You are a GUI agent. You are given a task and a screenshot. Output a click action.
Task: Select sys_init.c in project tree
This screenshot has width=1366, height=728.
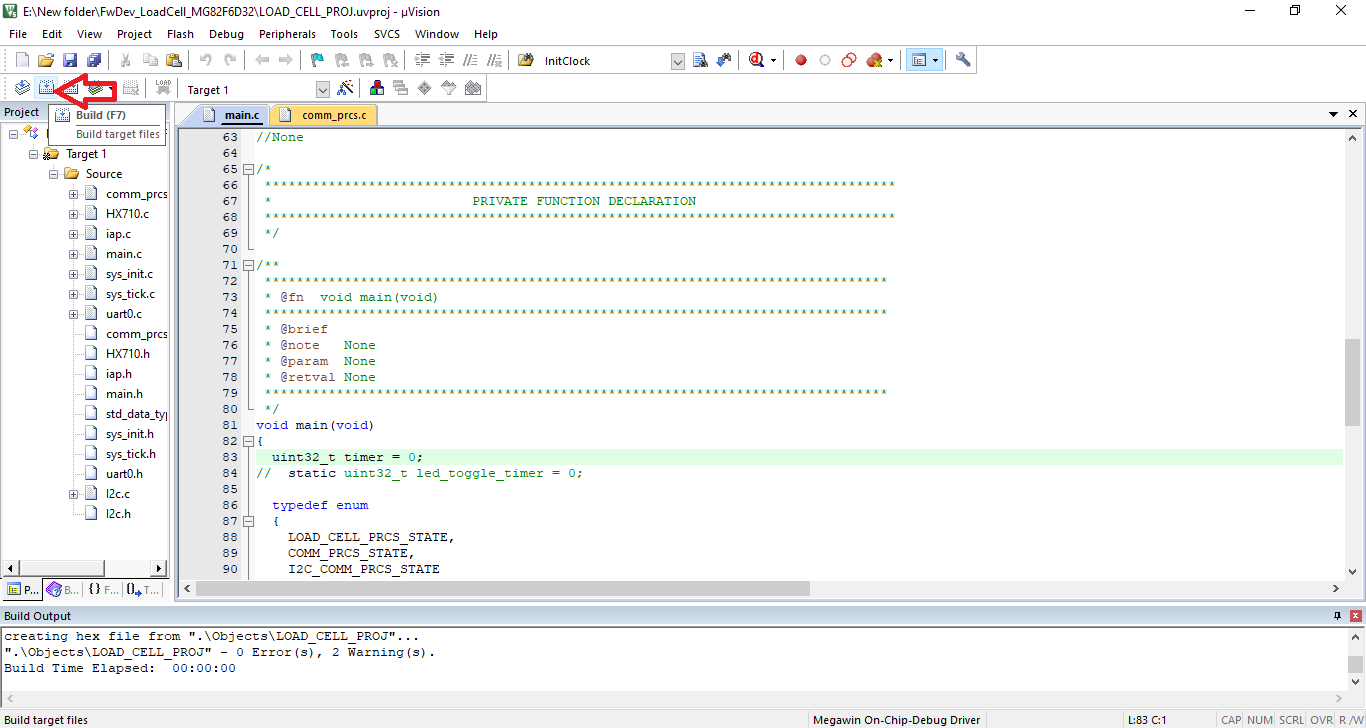129,274
